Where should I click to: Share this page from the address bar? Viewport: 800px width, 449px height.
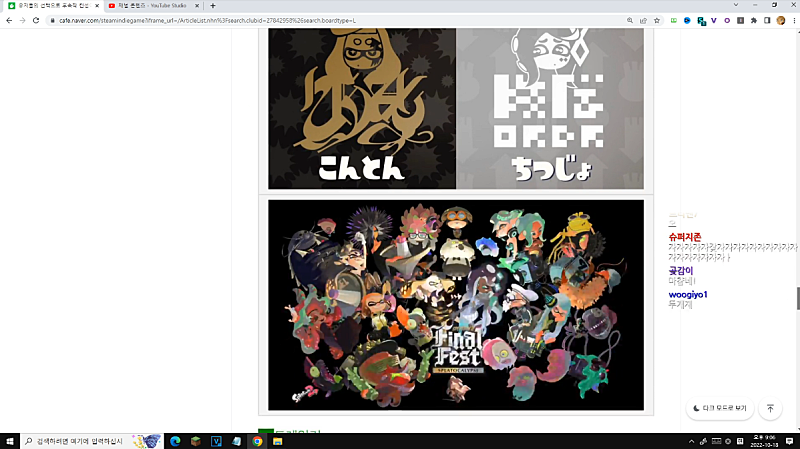click(643, 20)
